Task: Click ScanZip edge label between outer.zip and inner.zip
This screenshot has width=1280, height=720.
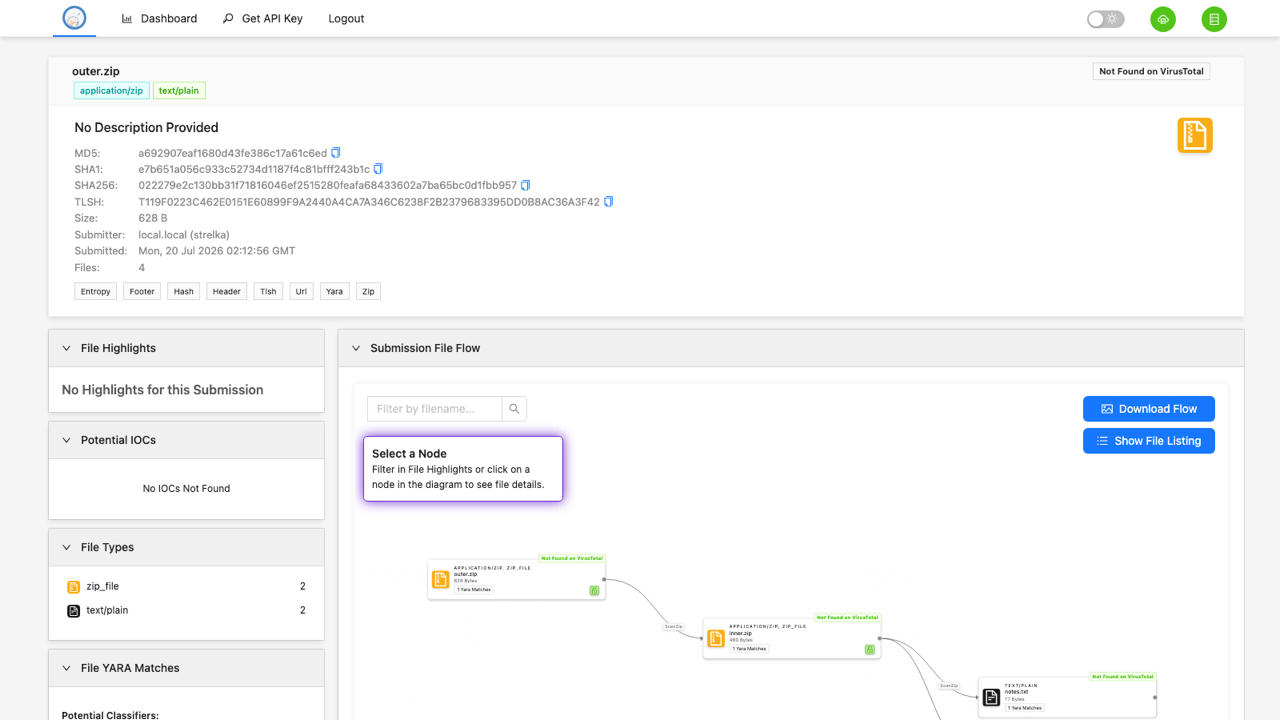Action: tap(674, 626)
